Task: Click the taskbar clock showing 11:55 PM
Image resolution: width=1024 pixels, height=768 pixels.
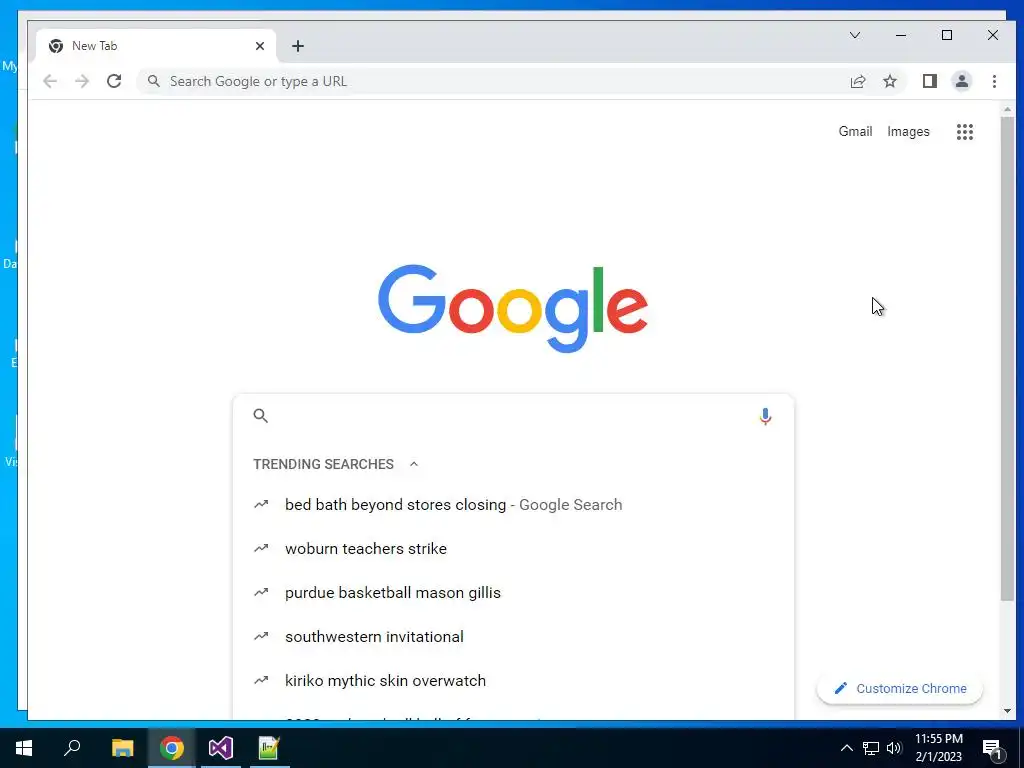Action: click(x=938, y=748)
